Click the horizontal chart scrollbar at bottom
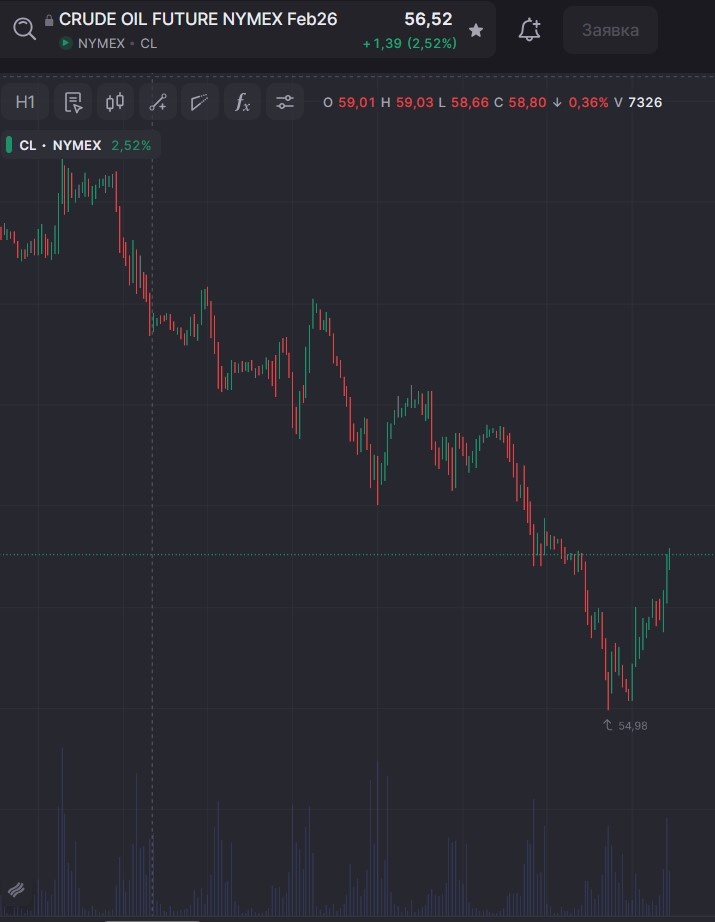Screen dimensions: 715x922 [x=153, y=920]
